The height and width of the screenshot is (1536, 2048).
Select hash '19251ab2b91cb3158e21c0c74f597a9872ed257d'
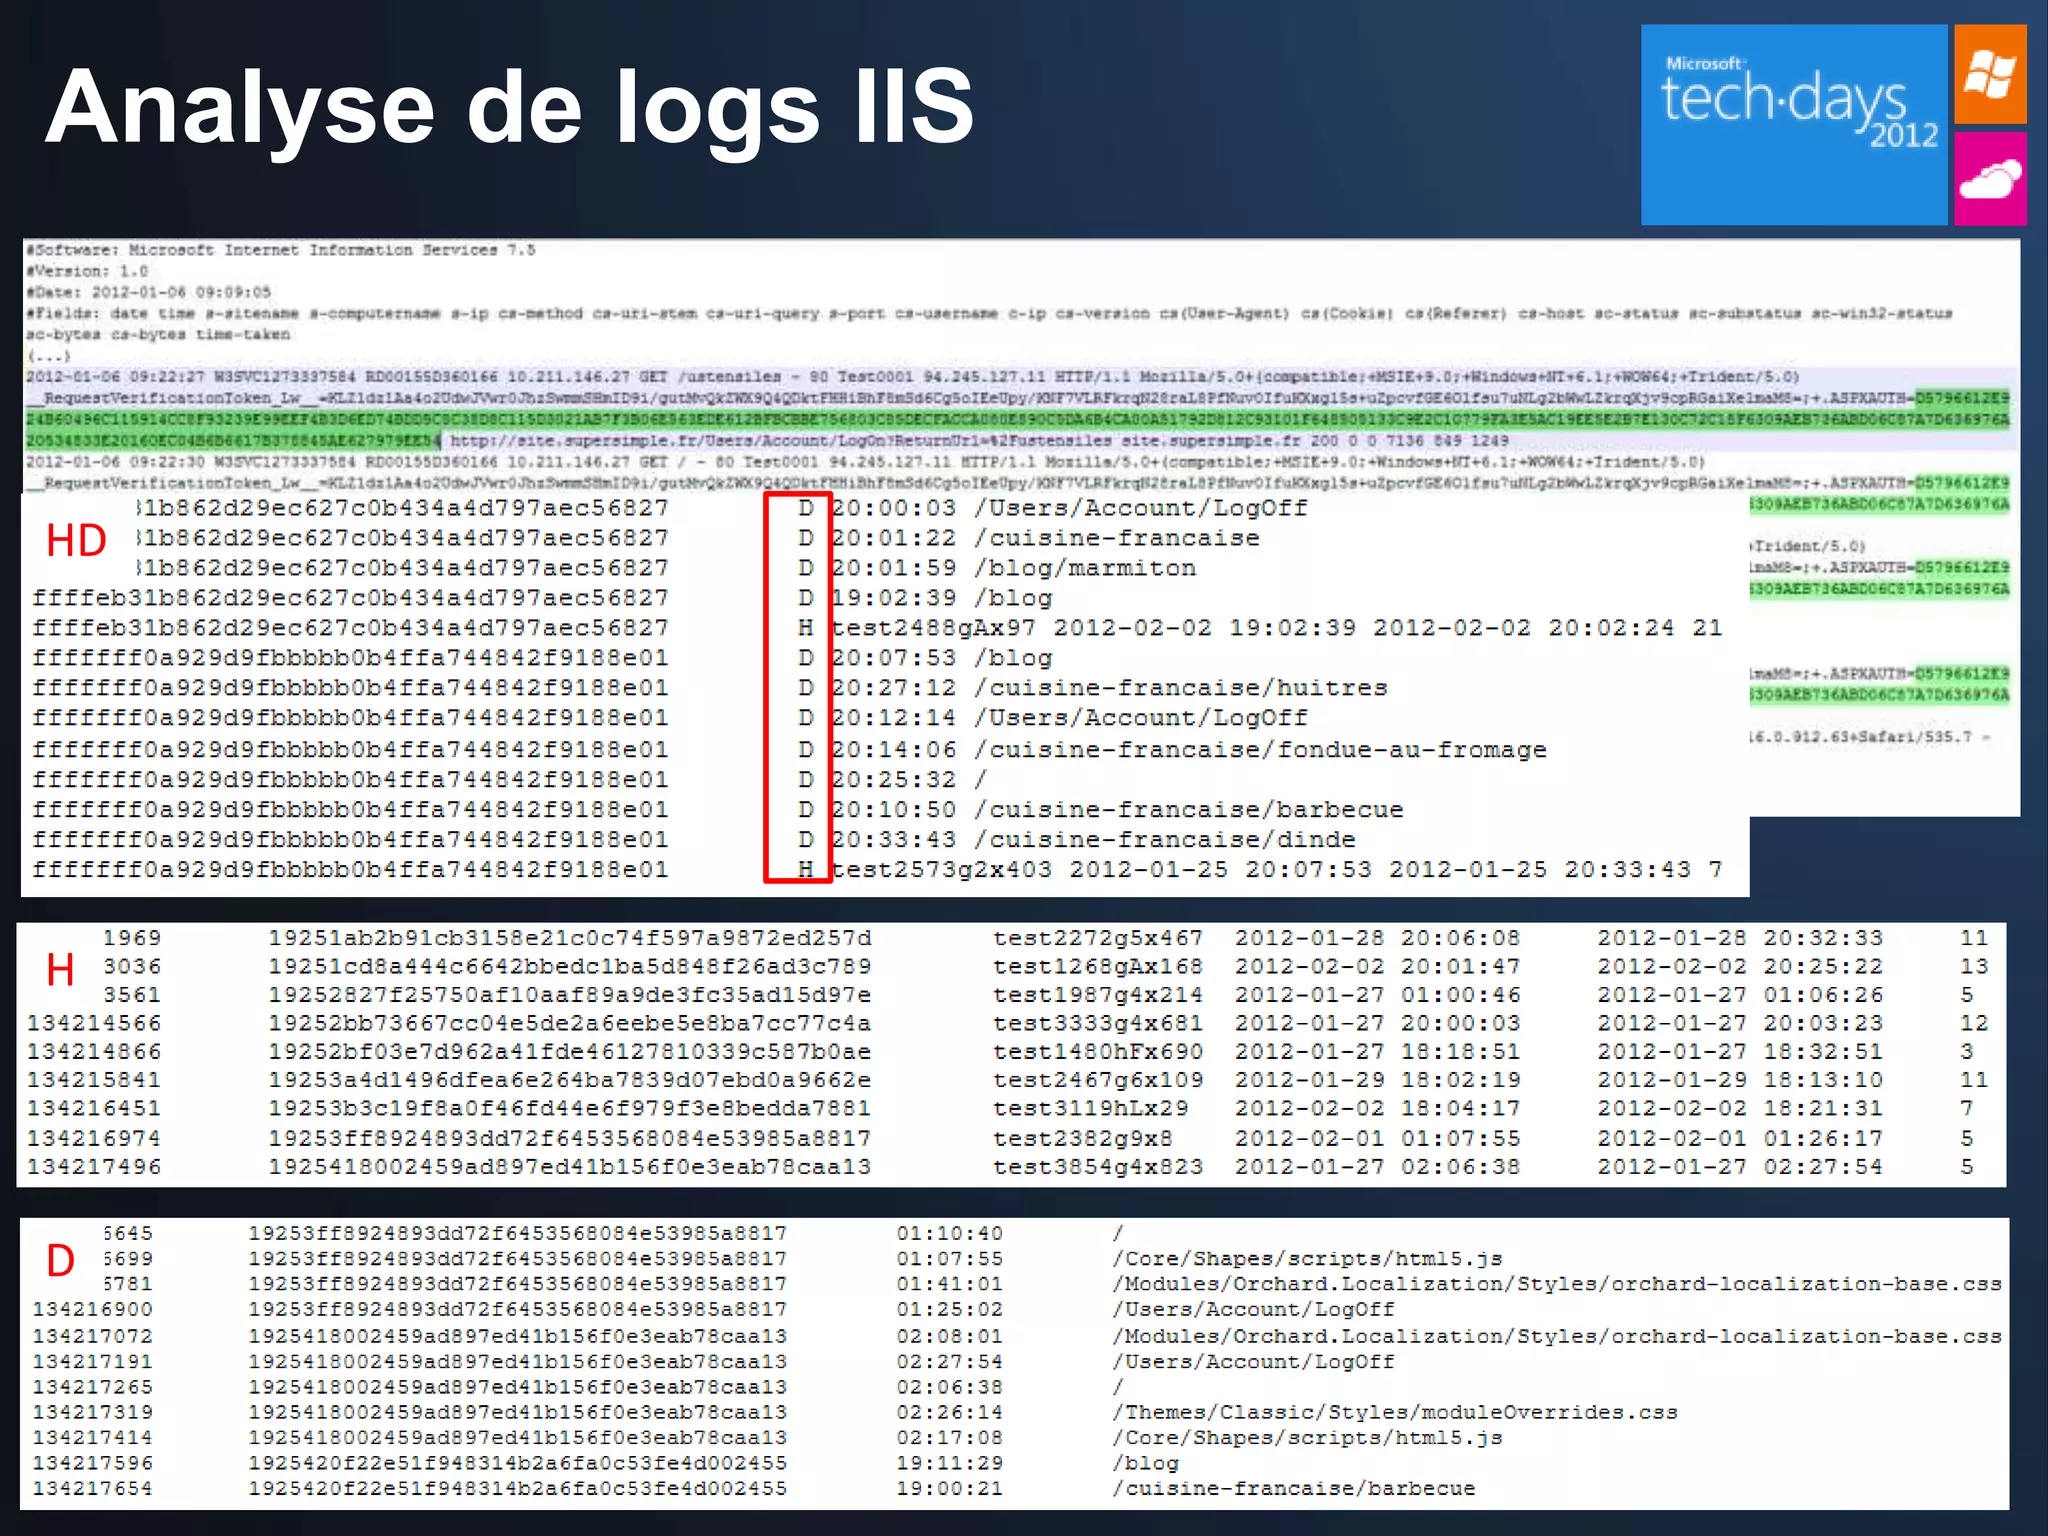click(x=570, y=938)
